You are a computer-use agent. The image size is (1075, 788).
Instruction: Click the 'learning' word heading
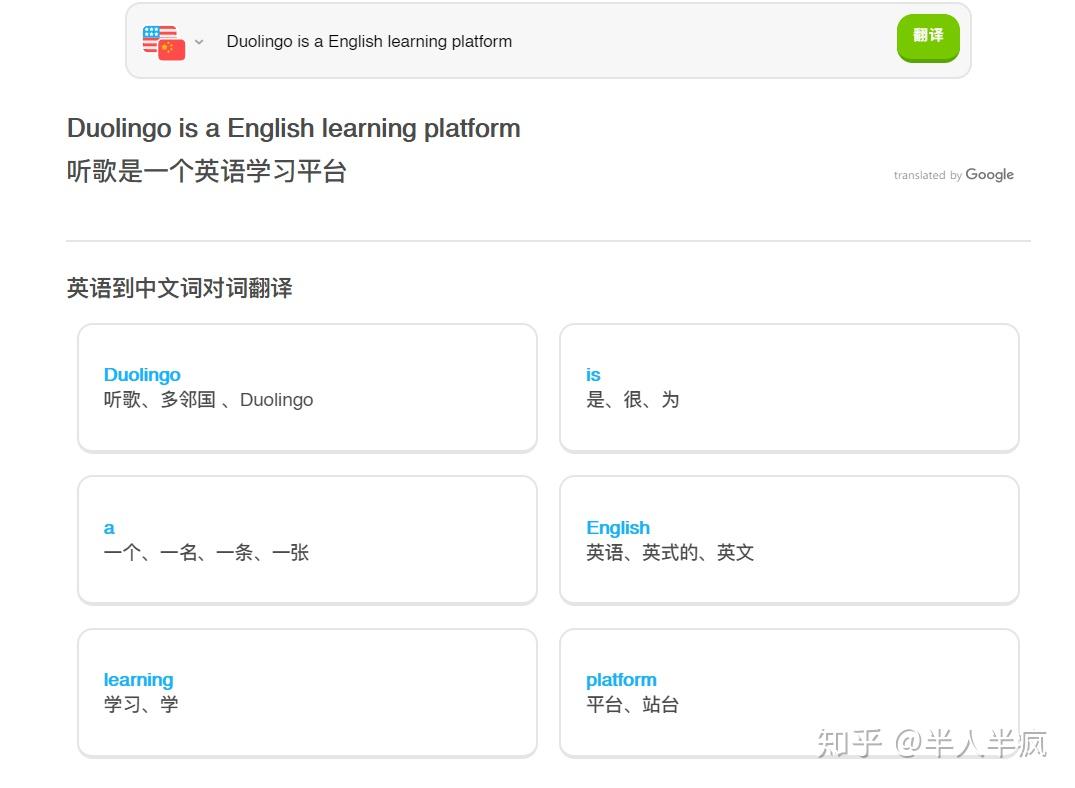(138, 679)
